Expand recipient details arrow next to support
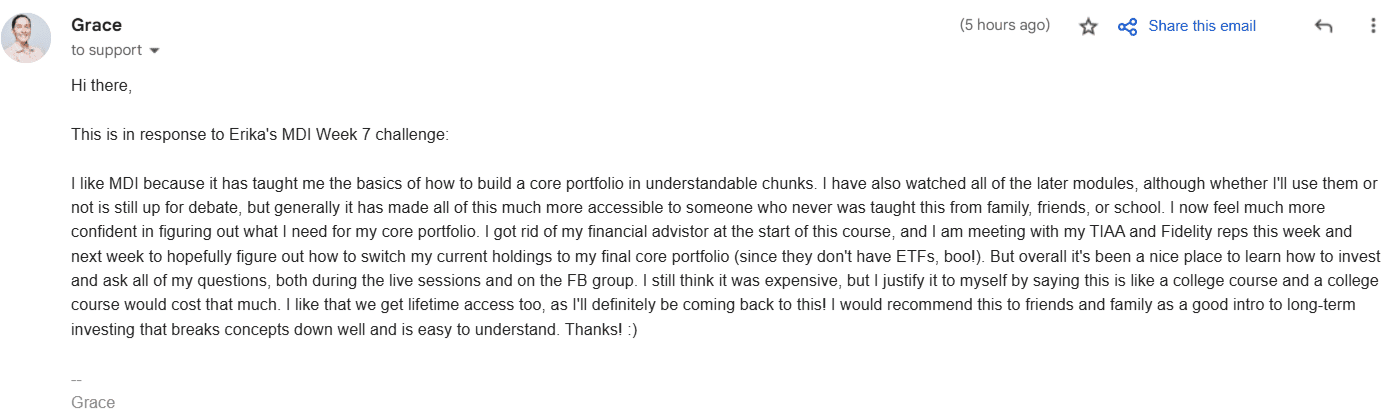The width and height of the screenshot is (1394, 418). [x=155, y=51]
